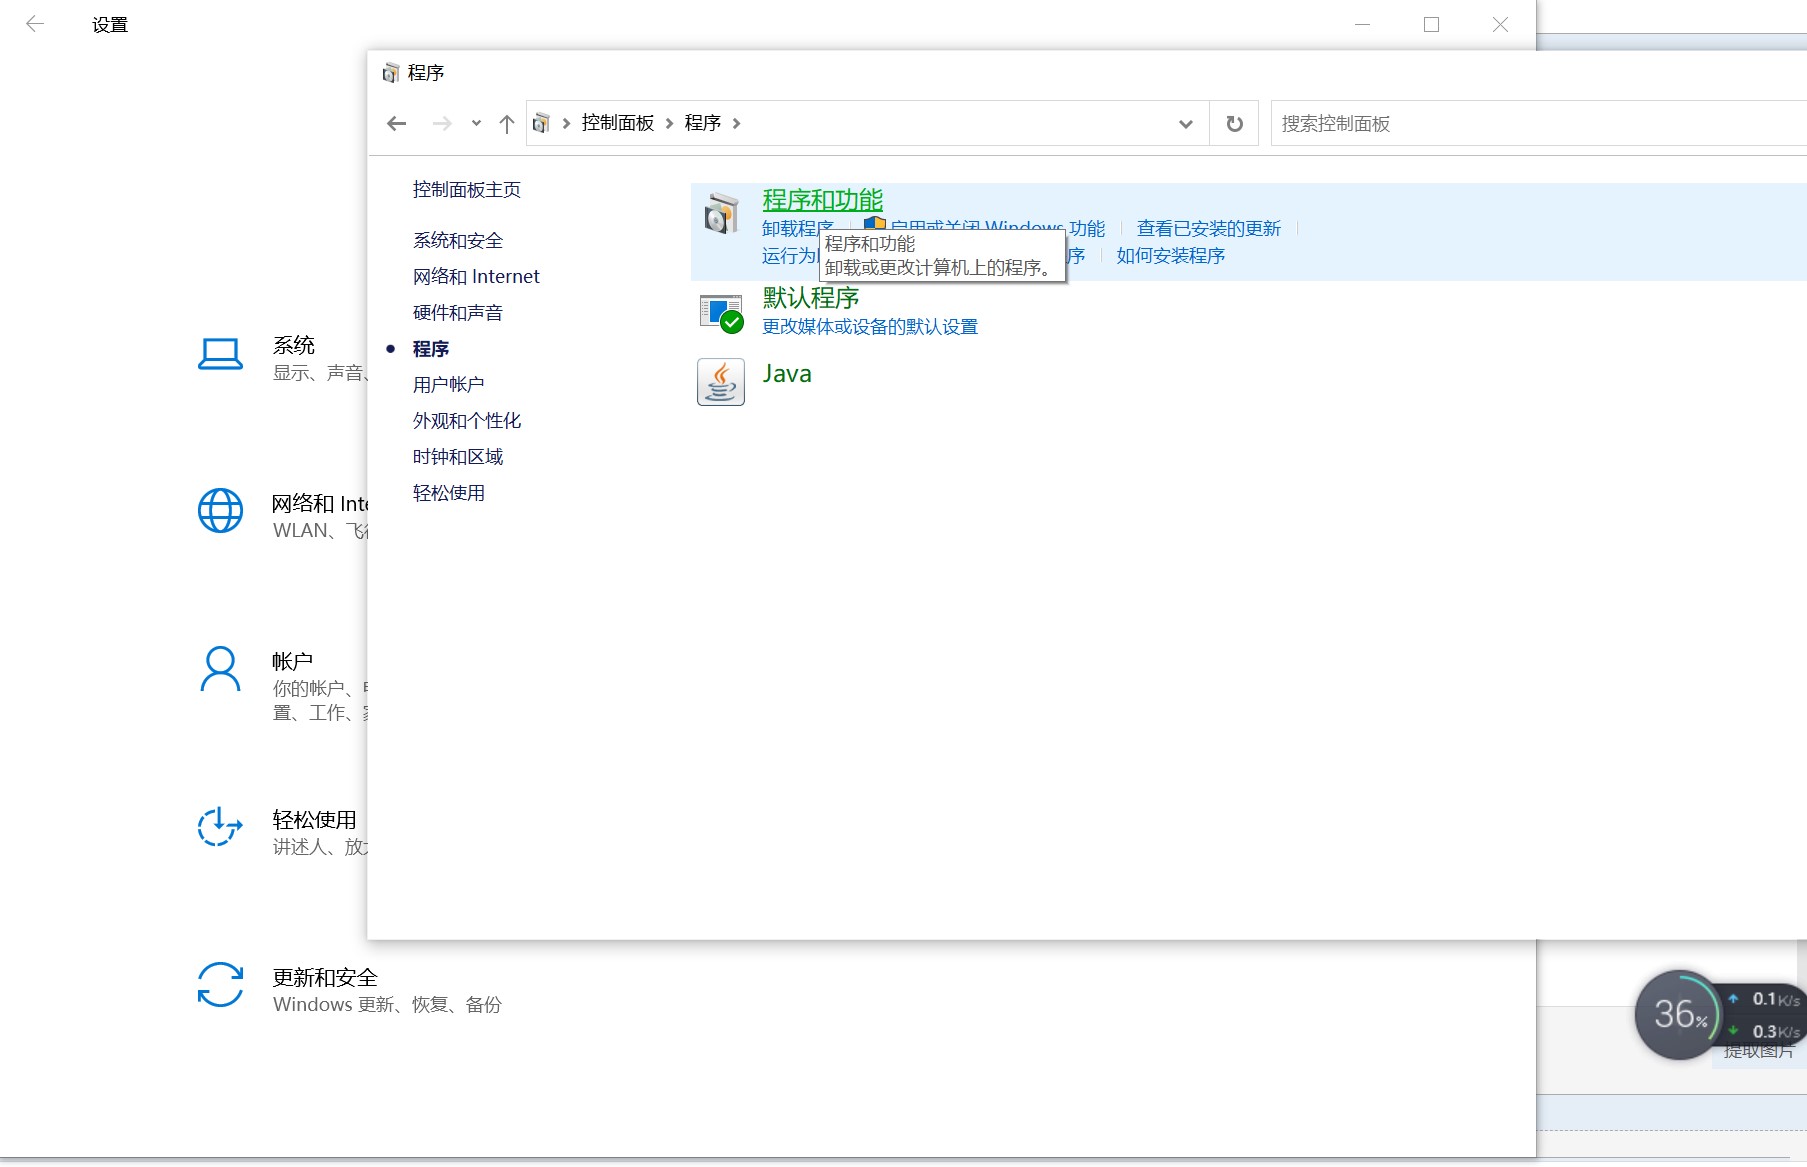This screenshot has width=1807, height=1167.
Task: Click the 搜索控制面板 search field
Action: click(x=1538, y=124)
